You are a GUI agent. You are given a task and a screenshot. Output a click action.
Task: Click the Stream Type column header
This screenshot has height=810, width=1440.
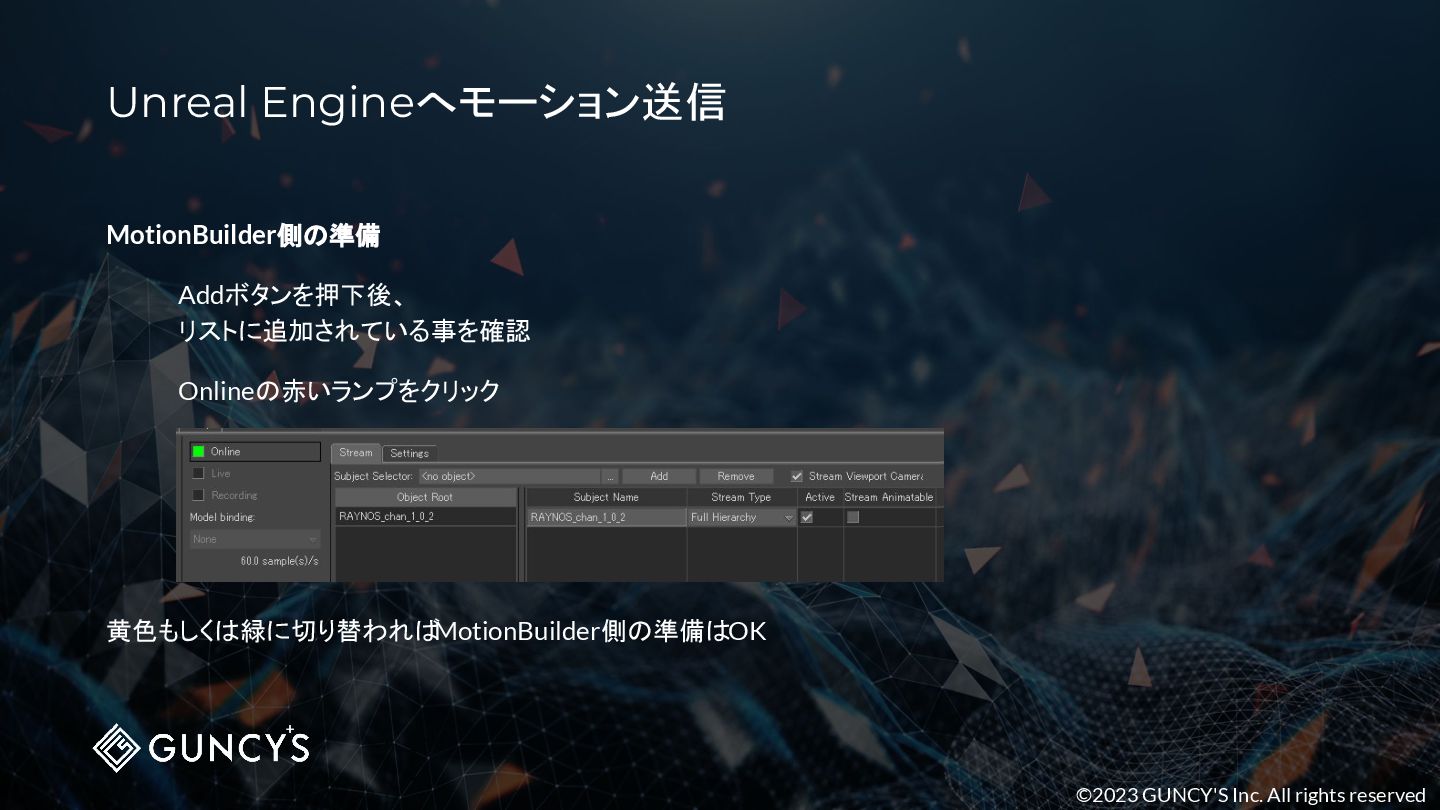click(x=742, y=497)
